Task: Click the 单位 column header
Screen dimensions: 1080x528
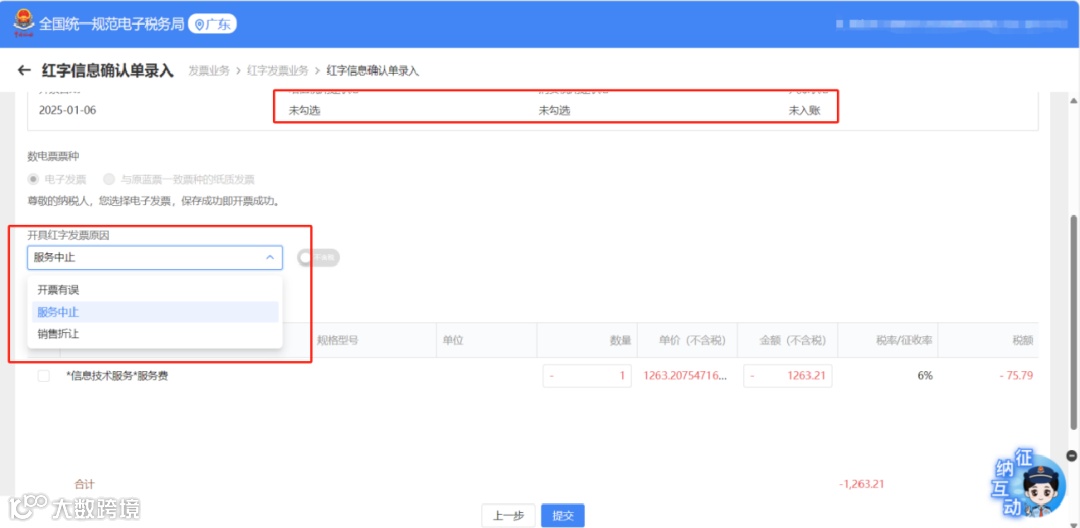Action: coord(453,340)
